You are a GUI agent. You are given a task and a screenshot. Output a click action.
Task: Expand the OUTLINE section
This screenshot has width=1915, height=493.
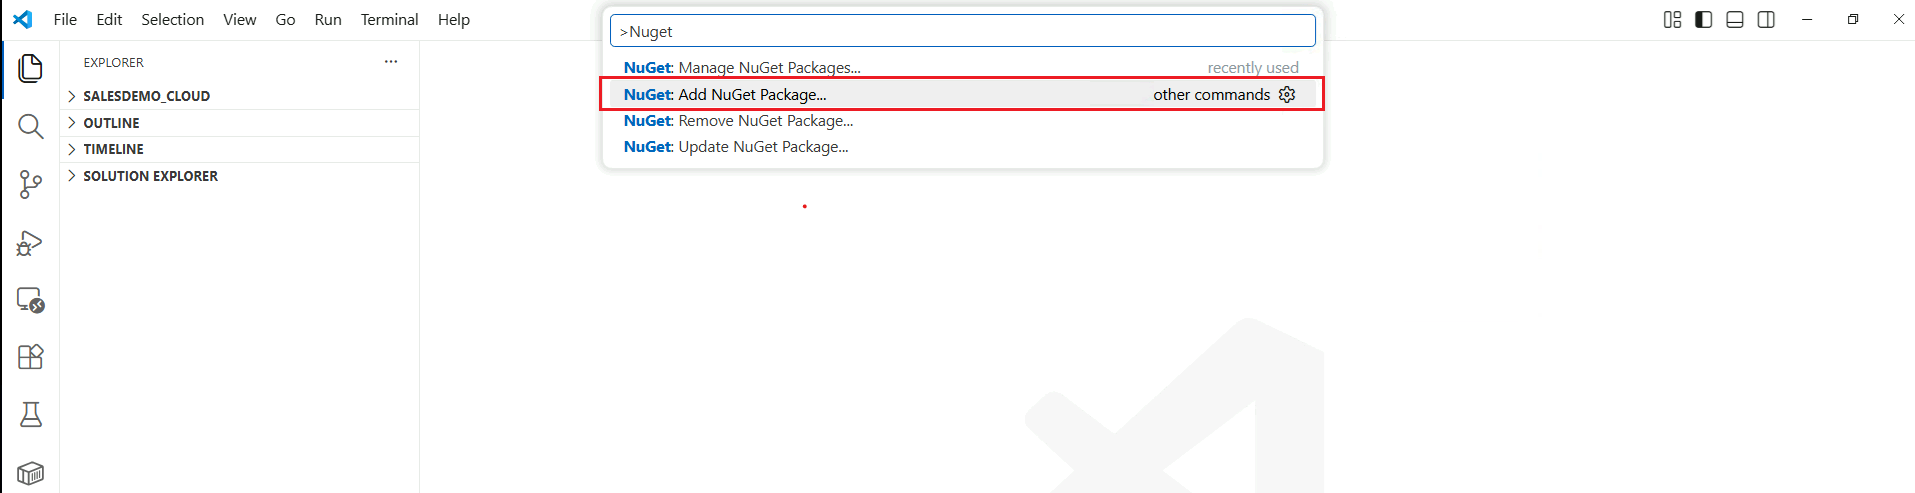click(x=111, y=123)
